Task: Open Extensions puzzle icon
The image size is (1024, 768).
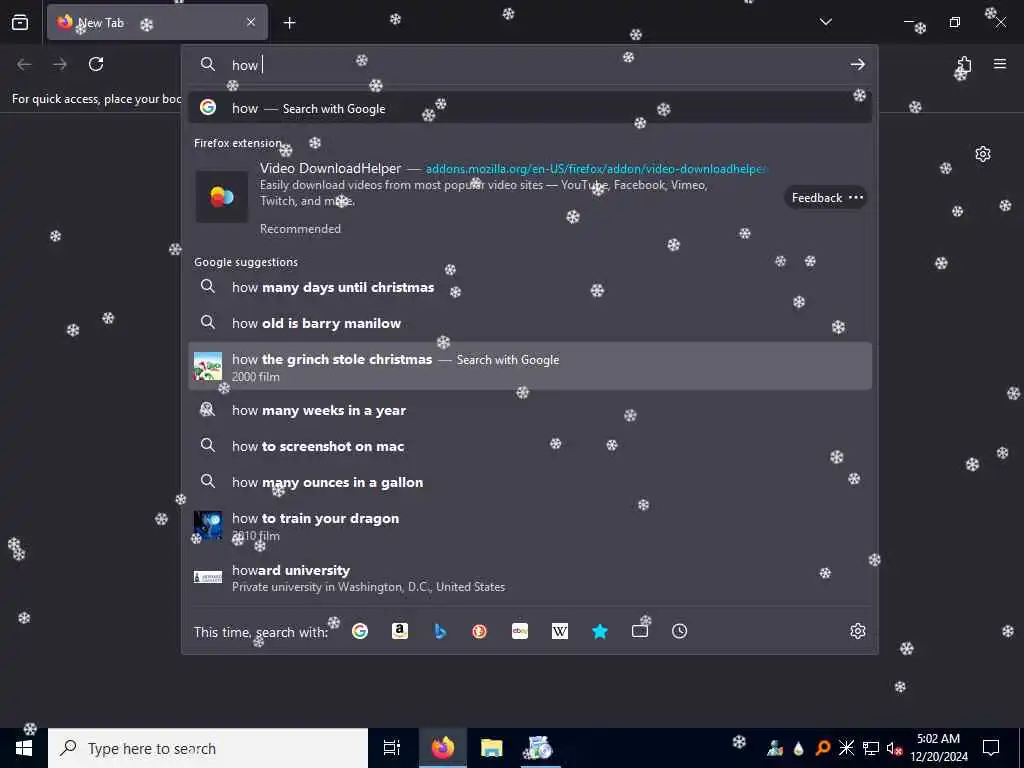Action: tap(964, 64)
